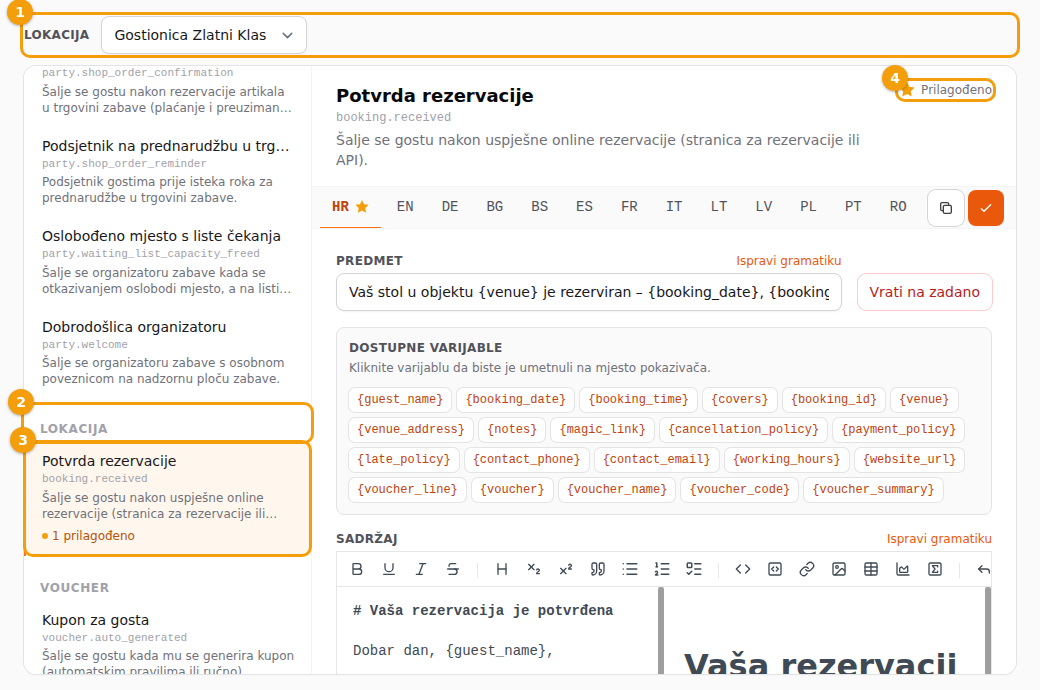Insert a code block
This screenshot has width=1040, height=690.
(775, 569)
